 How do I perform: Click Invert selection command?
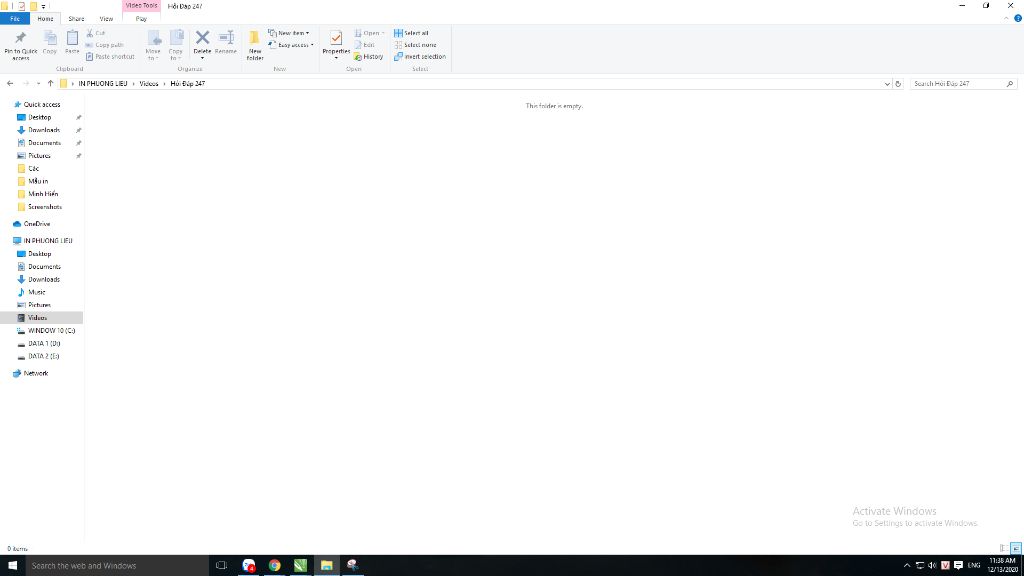420,57
